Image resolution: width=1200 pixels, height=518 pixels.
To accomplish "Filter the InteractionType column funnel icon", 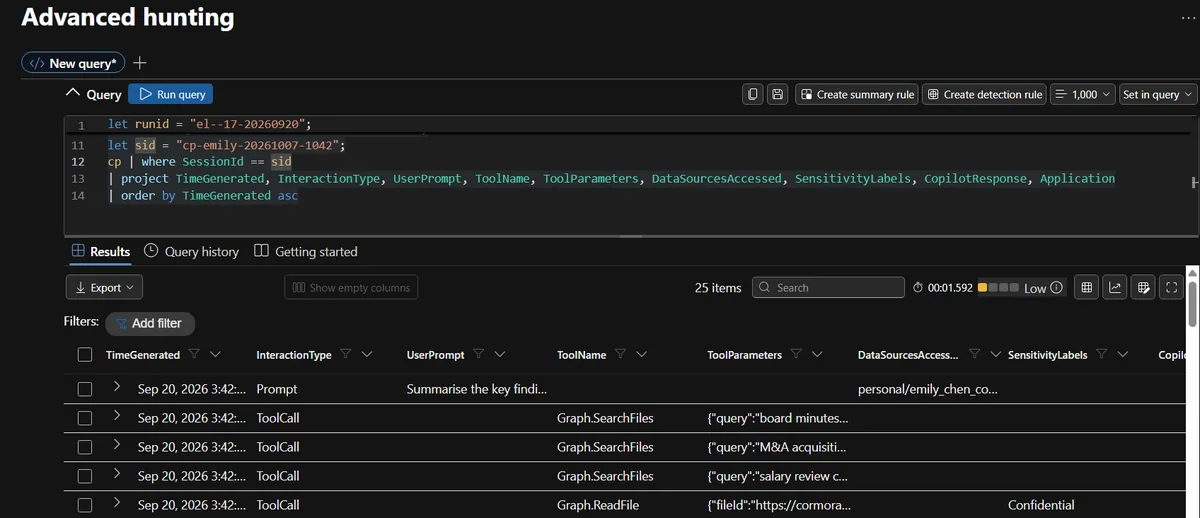I will point(345,354).
